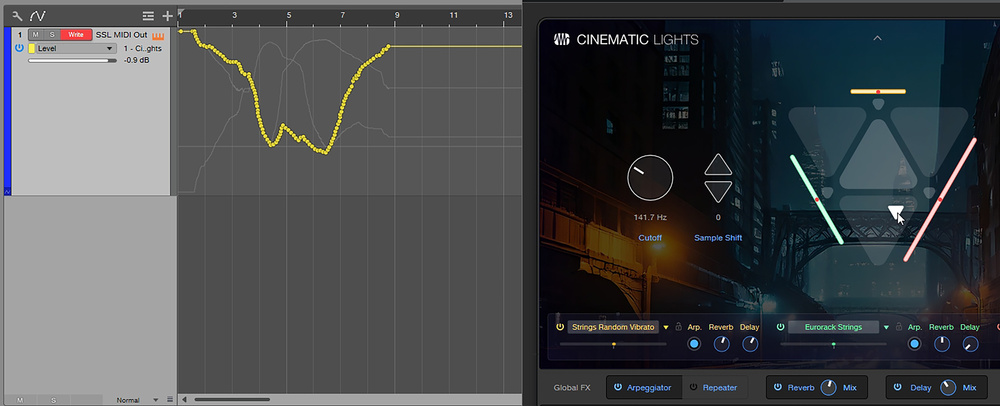Solo track 1 with the S button
Screen dimensions: 1000x406
(50, 35)
